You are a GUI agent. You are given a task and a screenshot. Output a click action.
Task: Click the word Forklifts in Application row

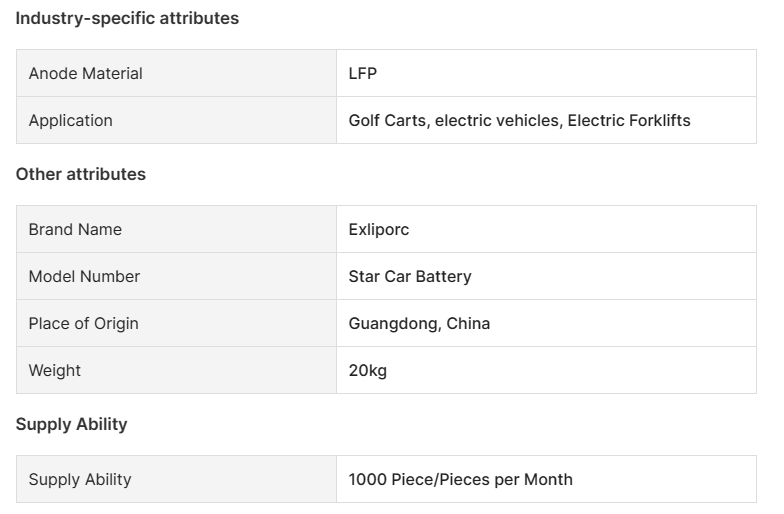coord(659,120)
